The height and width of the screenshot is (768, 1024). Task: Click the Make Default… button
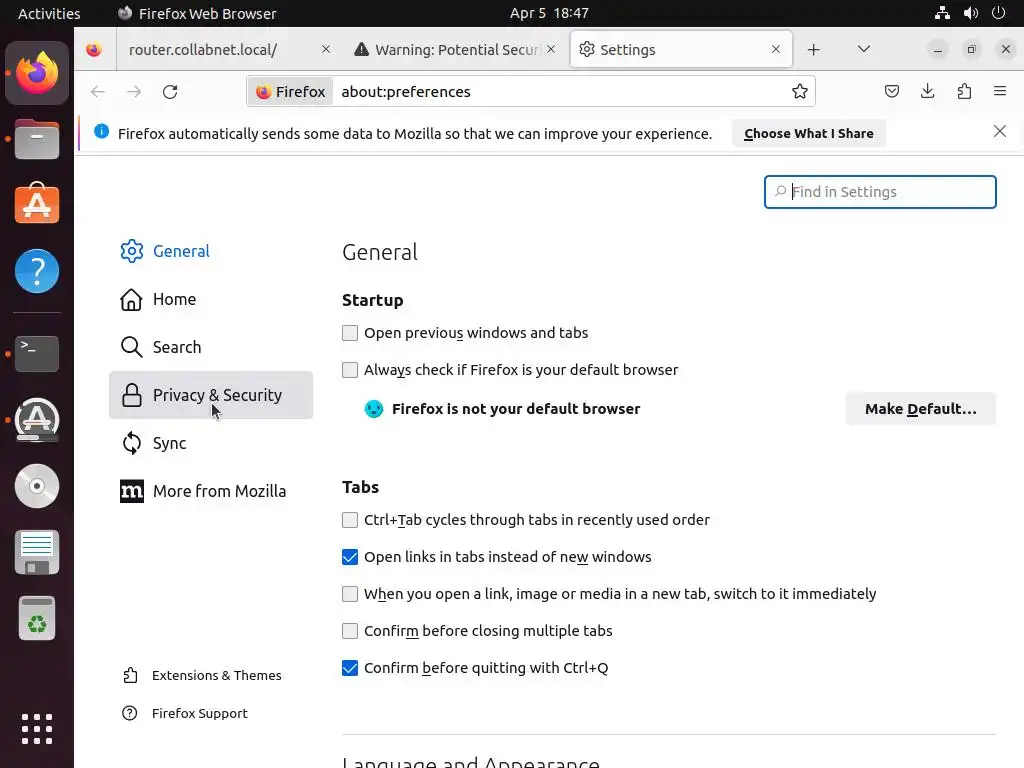tap(920, 409)
